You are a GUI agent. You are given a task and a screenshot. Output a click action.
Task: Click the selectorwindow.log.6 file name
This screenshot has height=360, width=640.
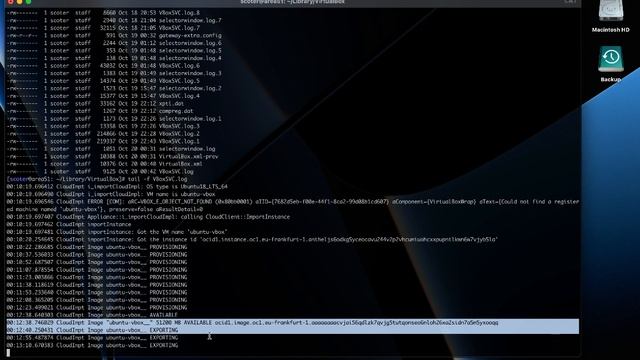[x=190, y=43]
